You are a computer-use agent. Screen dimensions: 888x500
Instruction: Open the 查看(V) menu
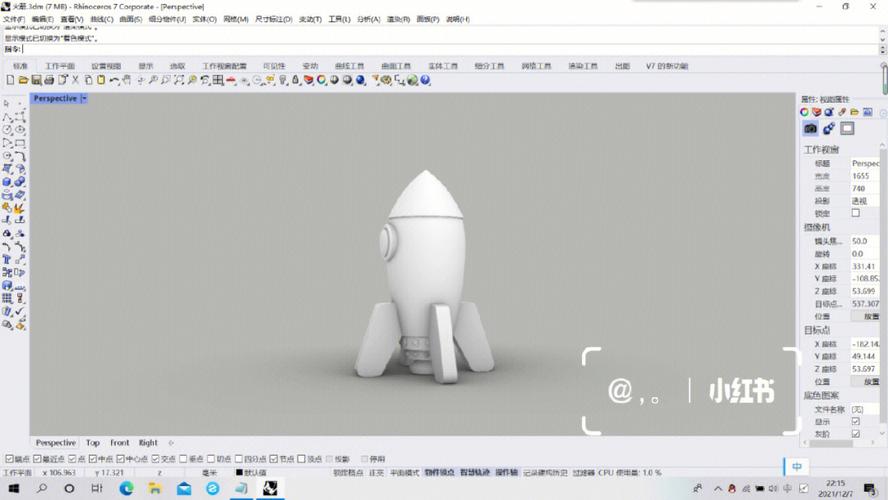(x=72, y=19)
